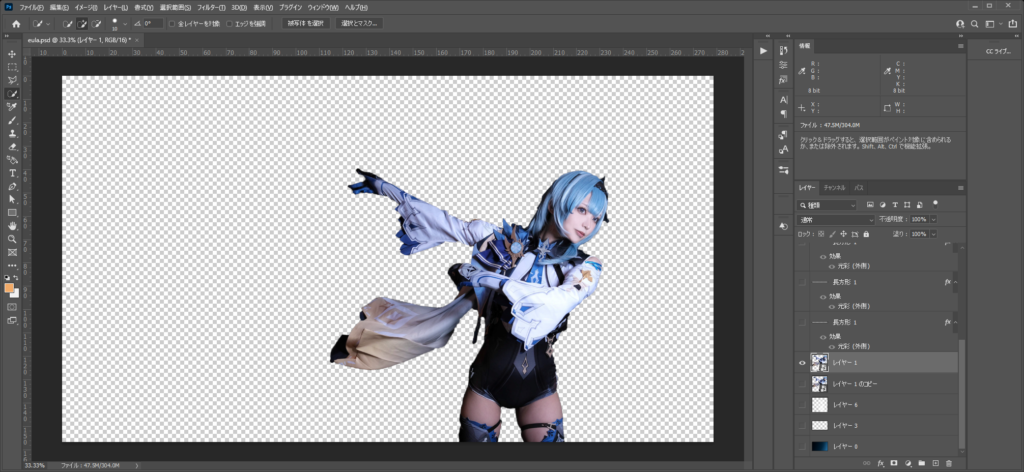Select the Rectangle shape tool
Screen dimensions: 1024x472
pyautogui.click(x=12, y=213)
